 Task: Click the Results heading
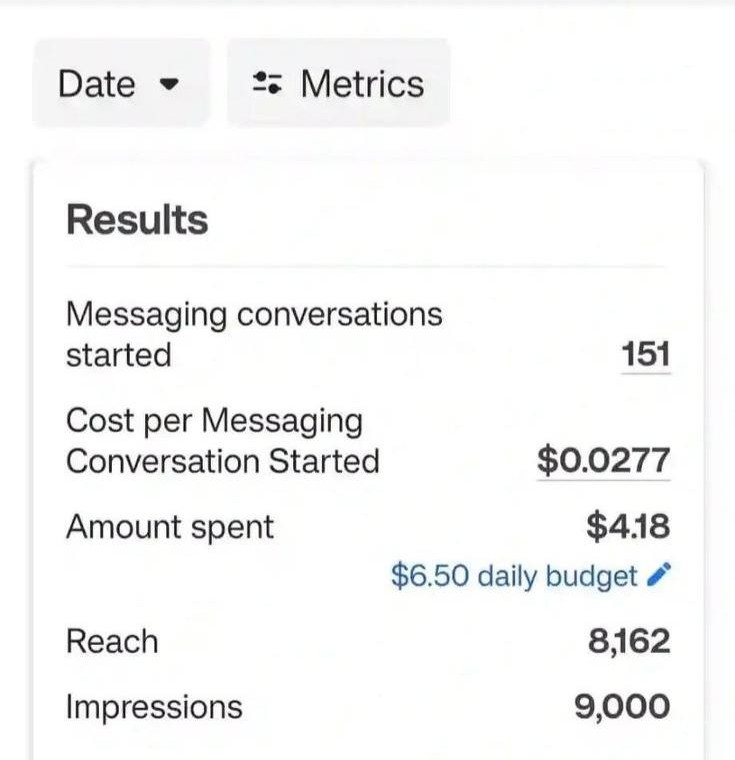137,220
